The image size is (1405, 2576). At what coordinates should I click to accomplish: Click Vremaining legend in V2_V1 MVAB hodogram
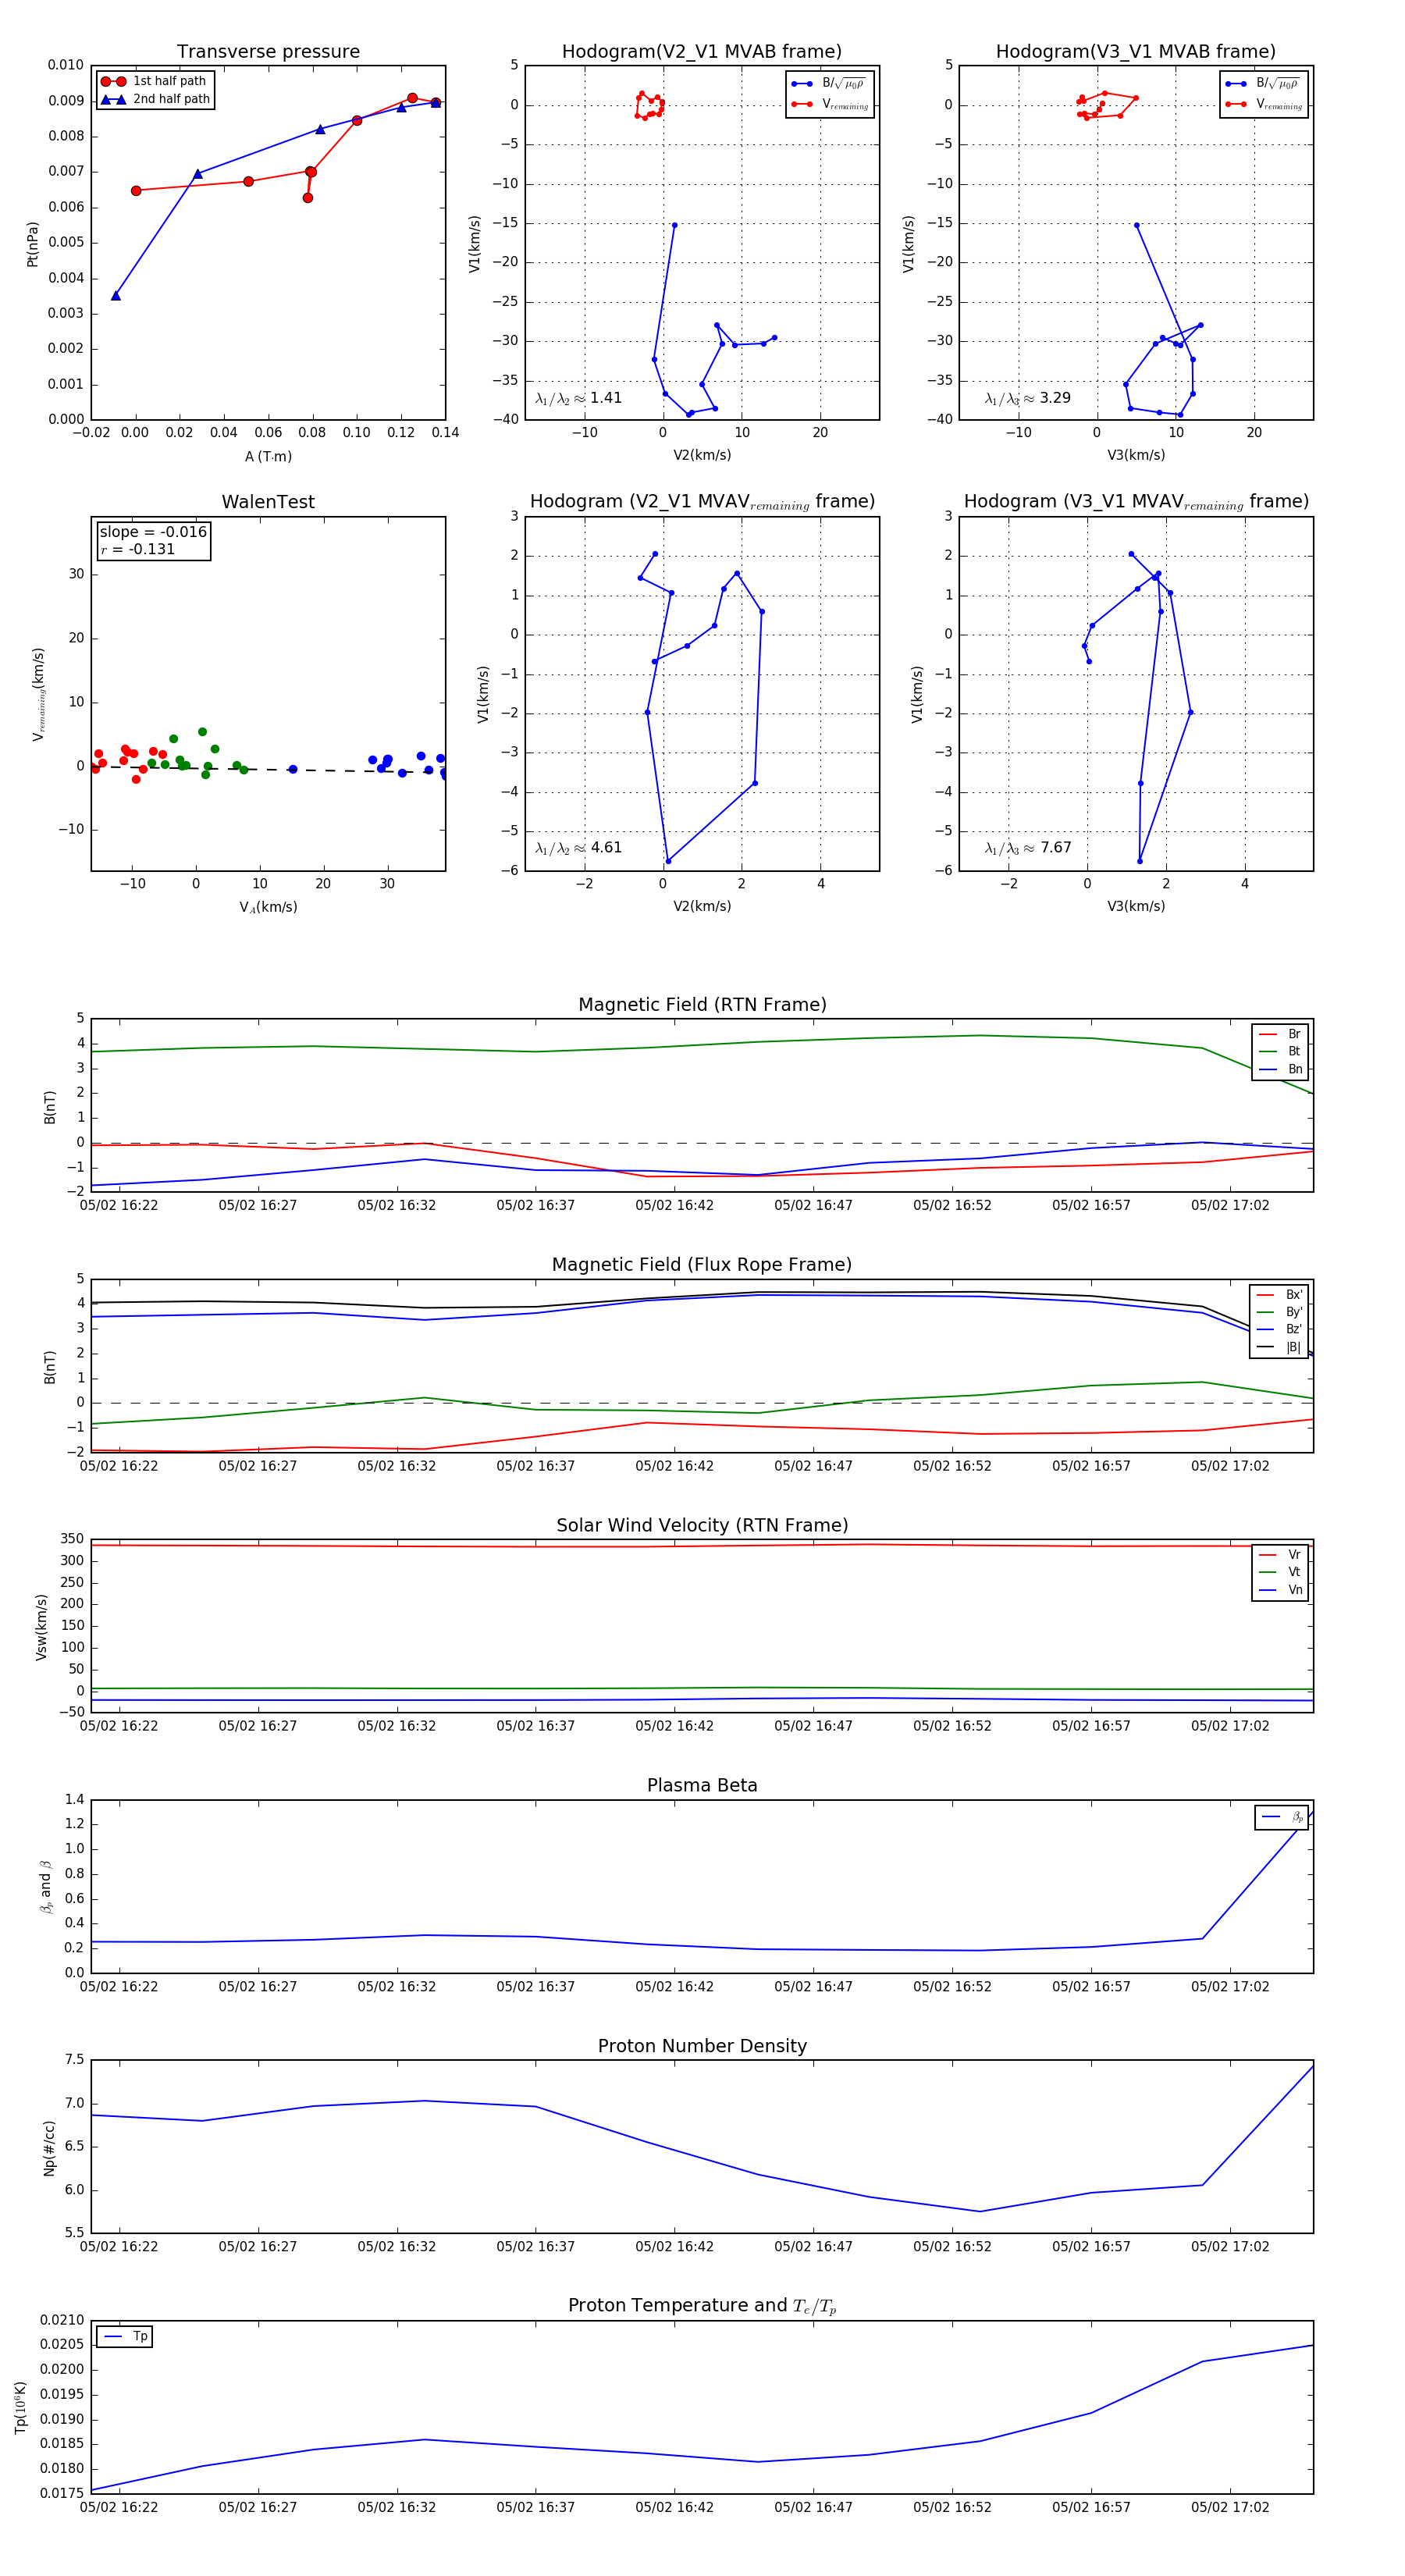[830, 104]
